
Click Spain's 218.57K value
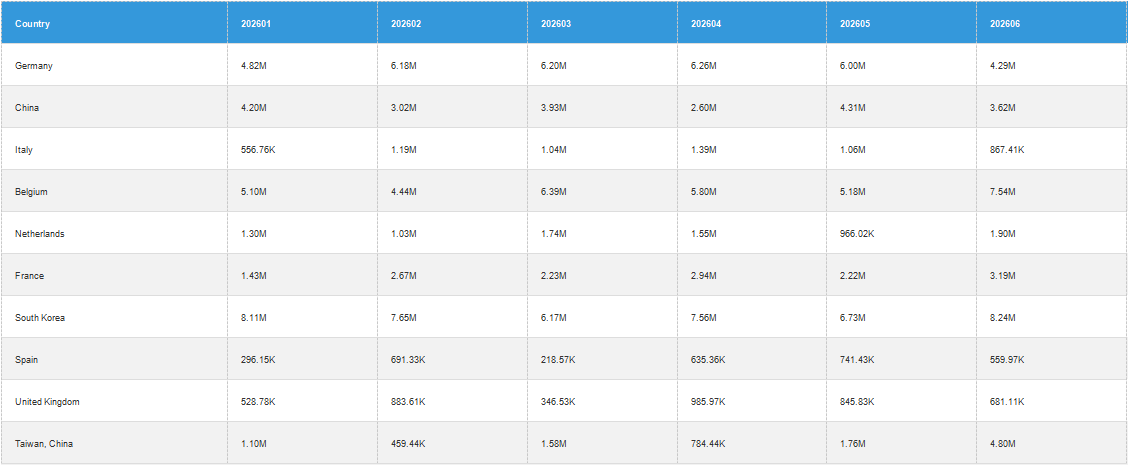[558, 359]
